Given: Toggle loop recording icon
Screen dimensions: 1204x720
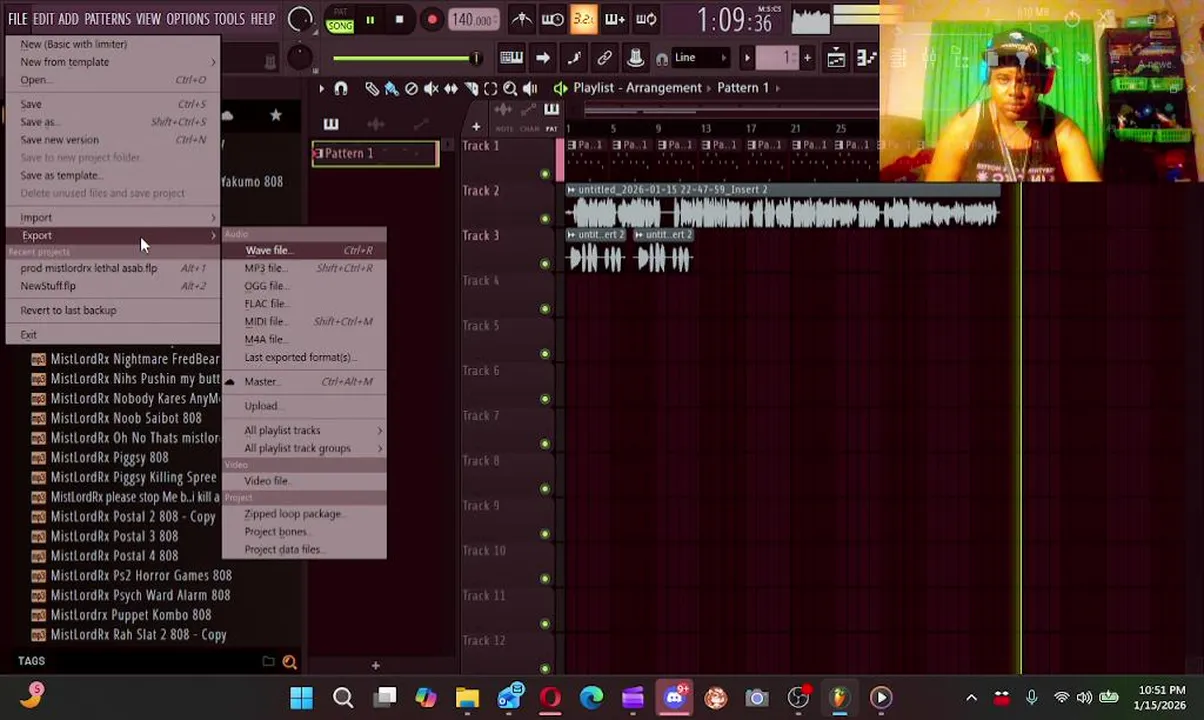Looking at the screenshot, I should point(646,19).
